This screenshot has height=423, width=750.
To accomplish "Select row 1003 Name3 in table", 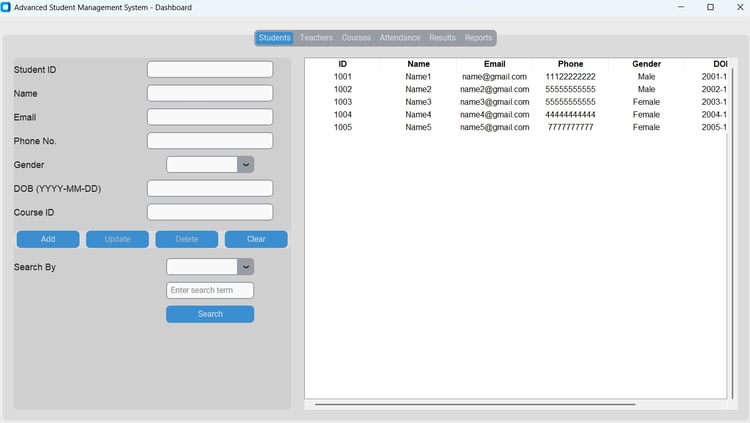I will click(x=516, y=102).
